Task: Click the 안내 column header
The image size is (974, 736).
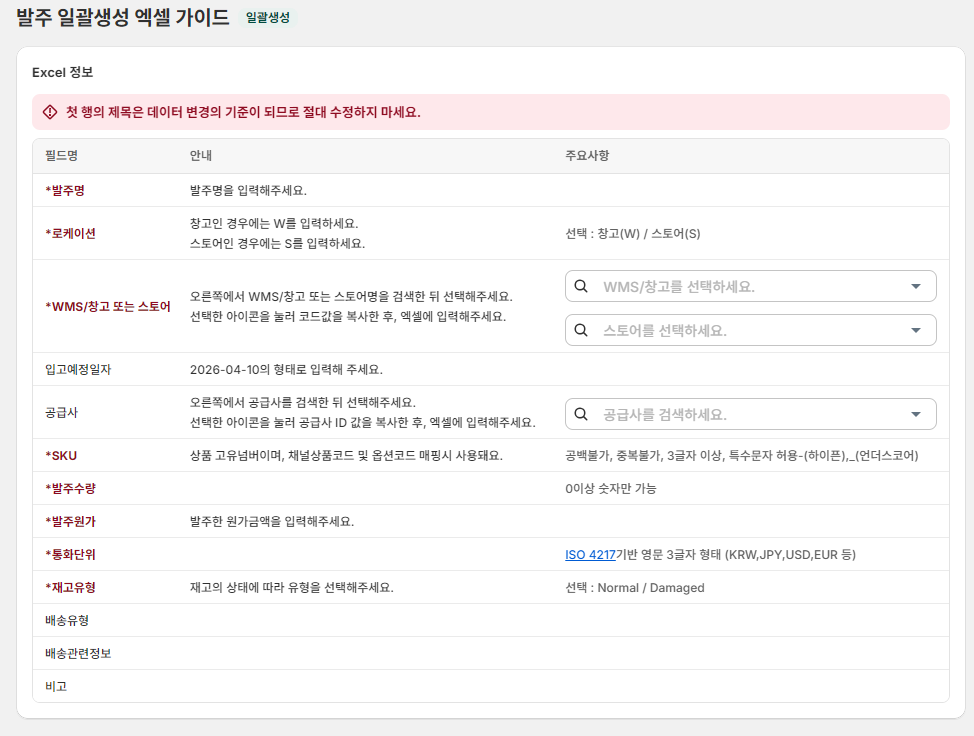Action: pyautogui.click(x=201, y=155)
